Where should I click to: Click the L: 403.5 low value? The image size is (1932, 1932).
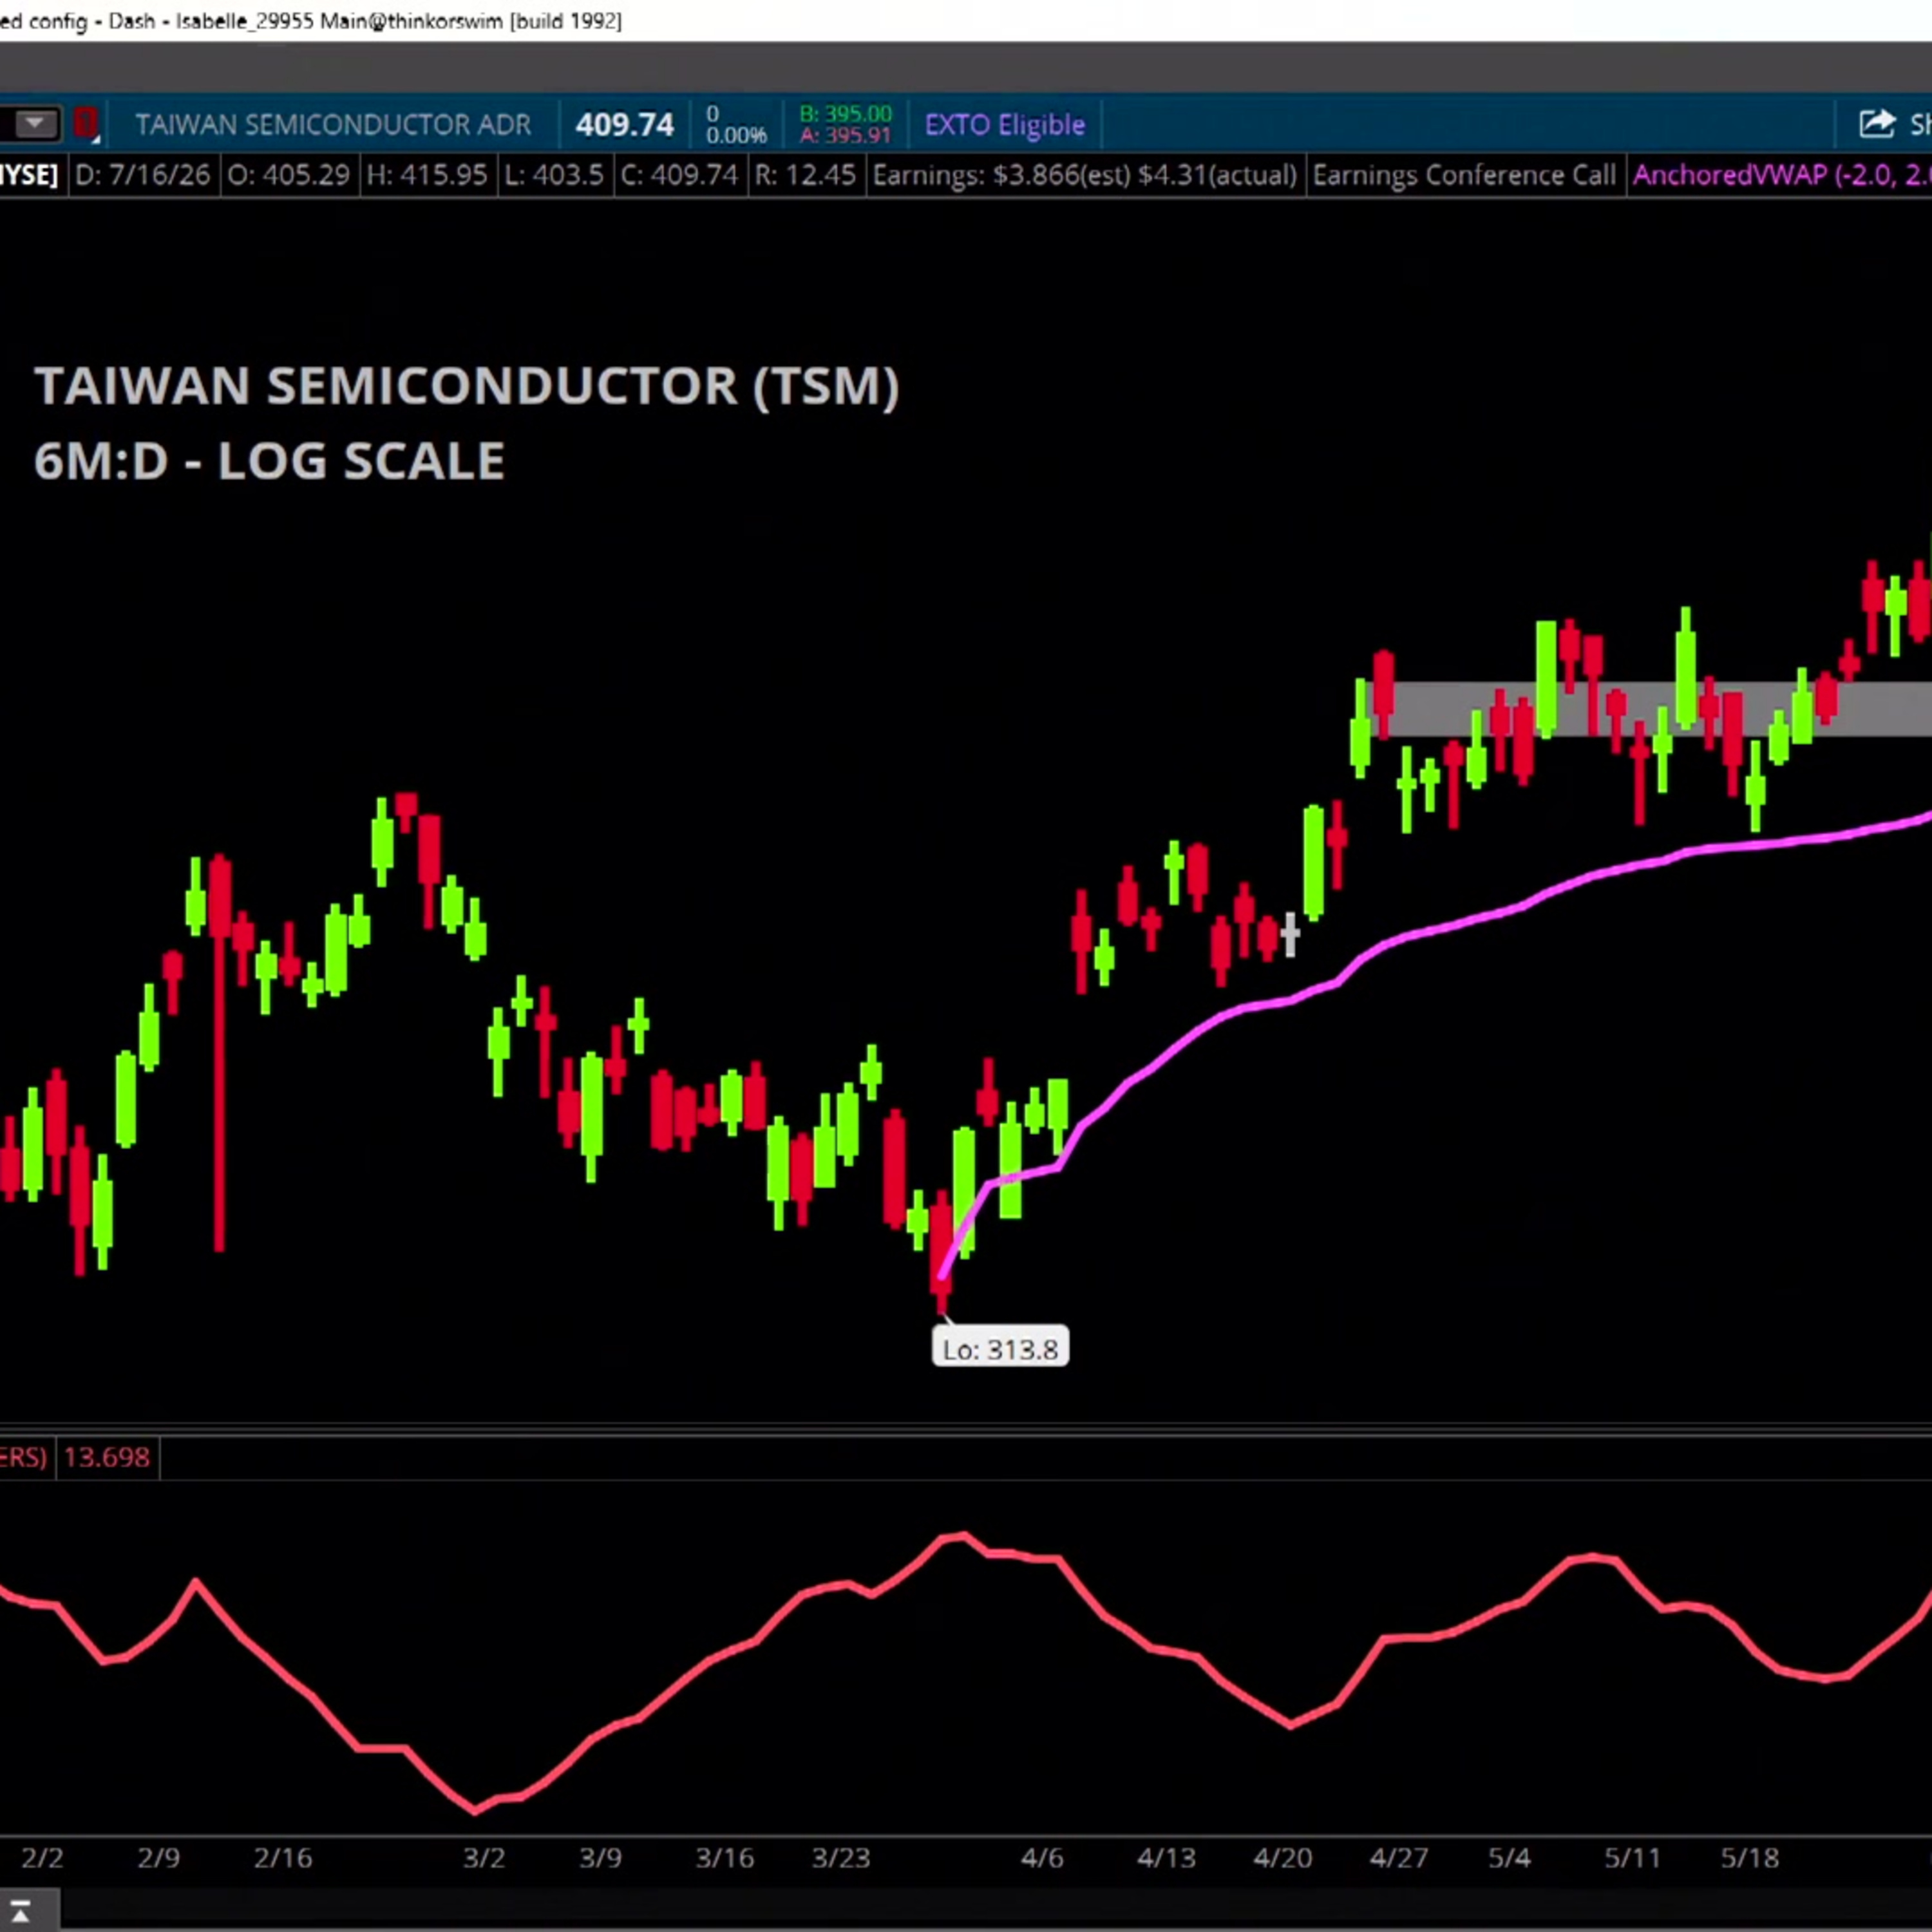[x=554, y=175]
